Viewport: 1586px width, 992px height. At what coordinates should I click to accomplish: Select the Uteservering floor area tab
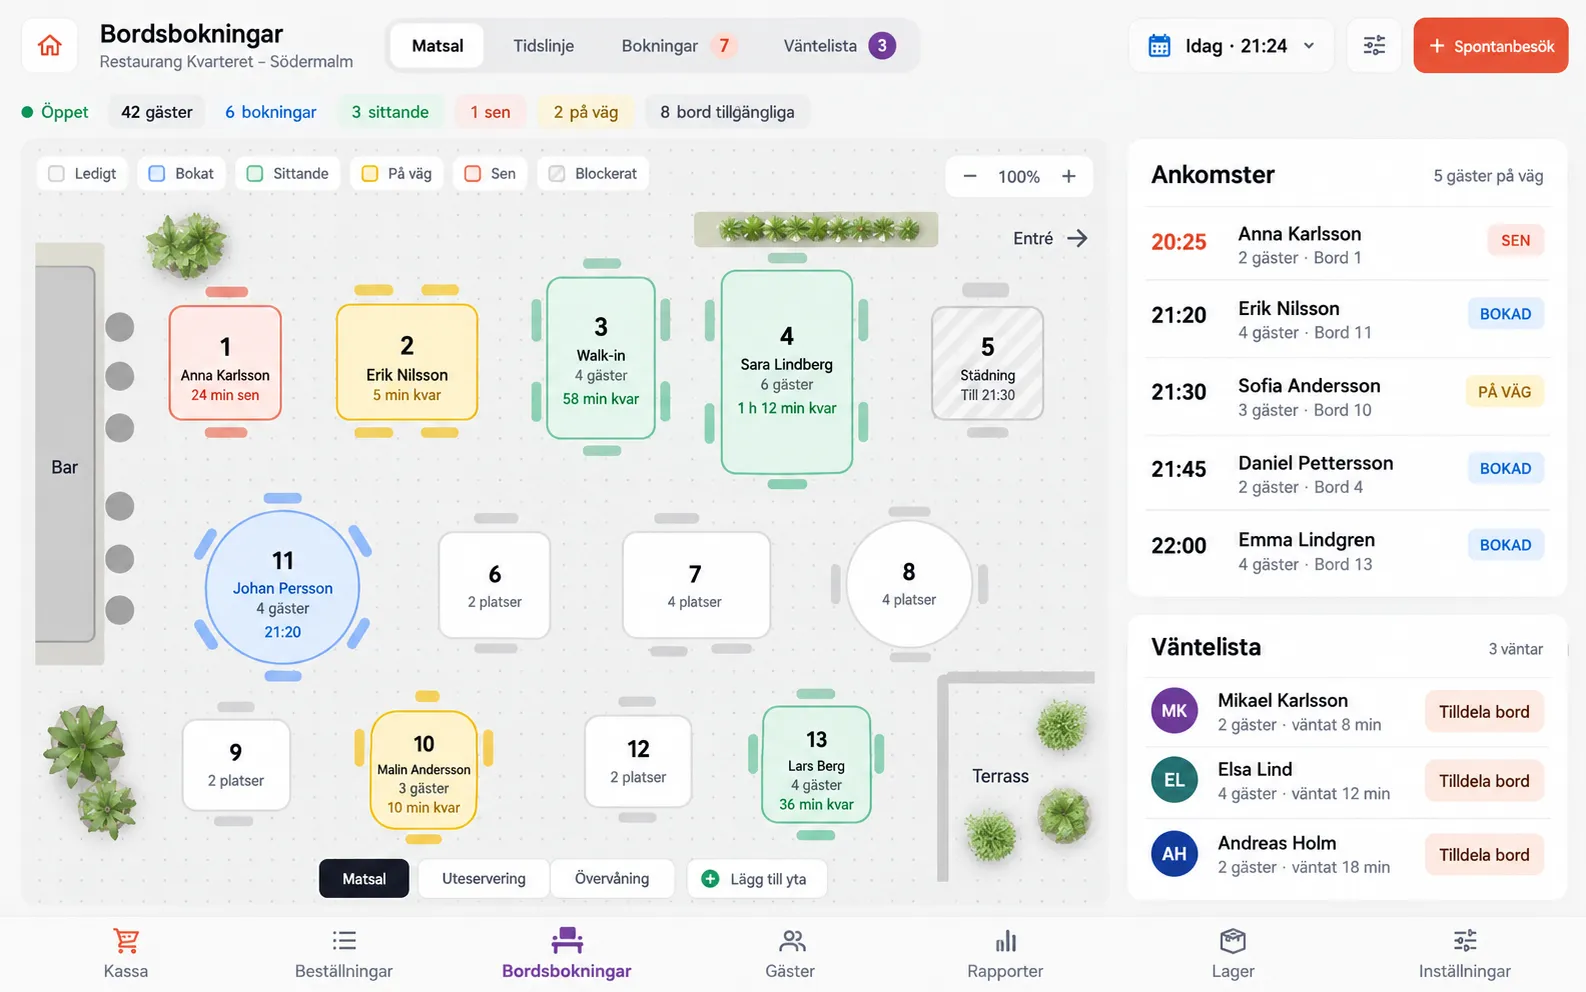click(484, 878)
